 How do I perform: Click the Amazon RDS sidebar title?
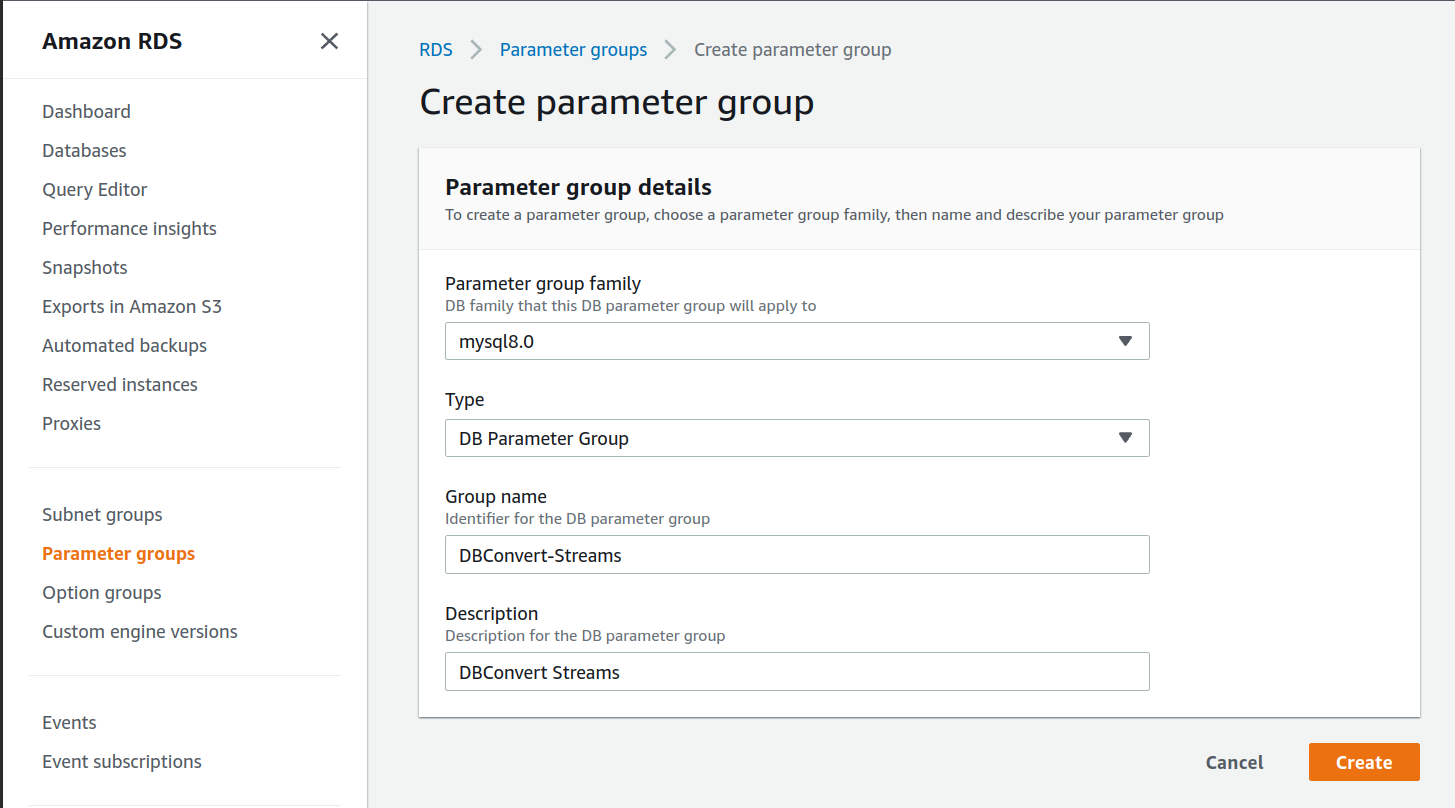point(112,41)
